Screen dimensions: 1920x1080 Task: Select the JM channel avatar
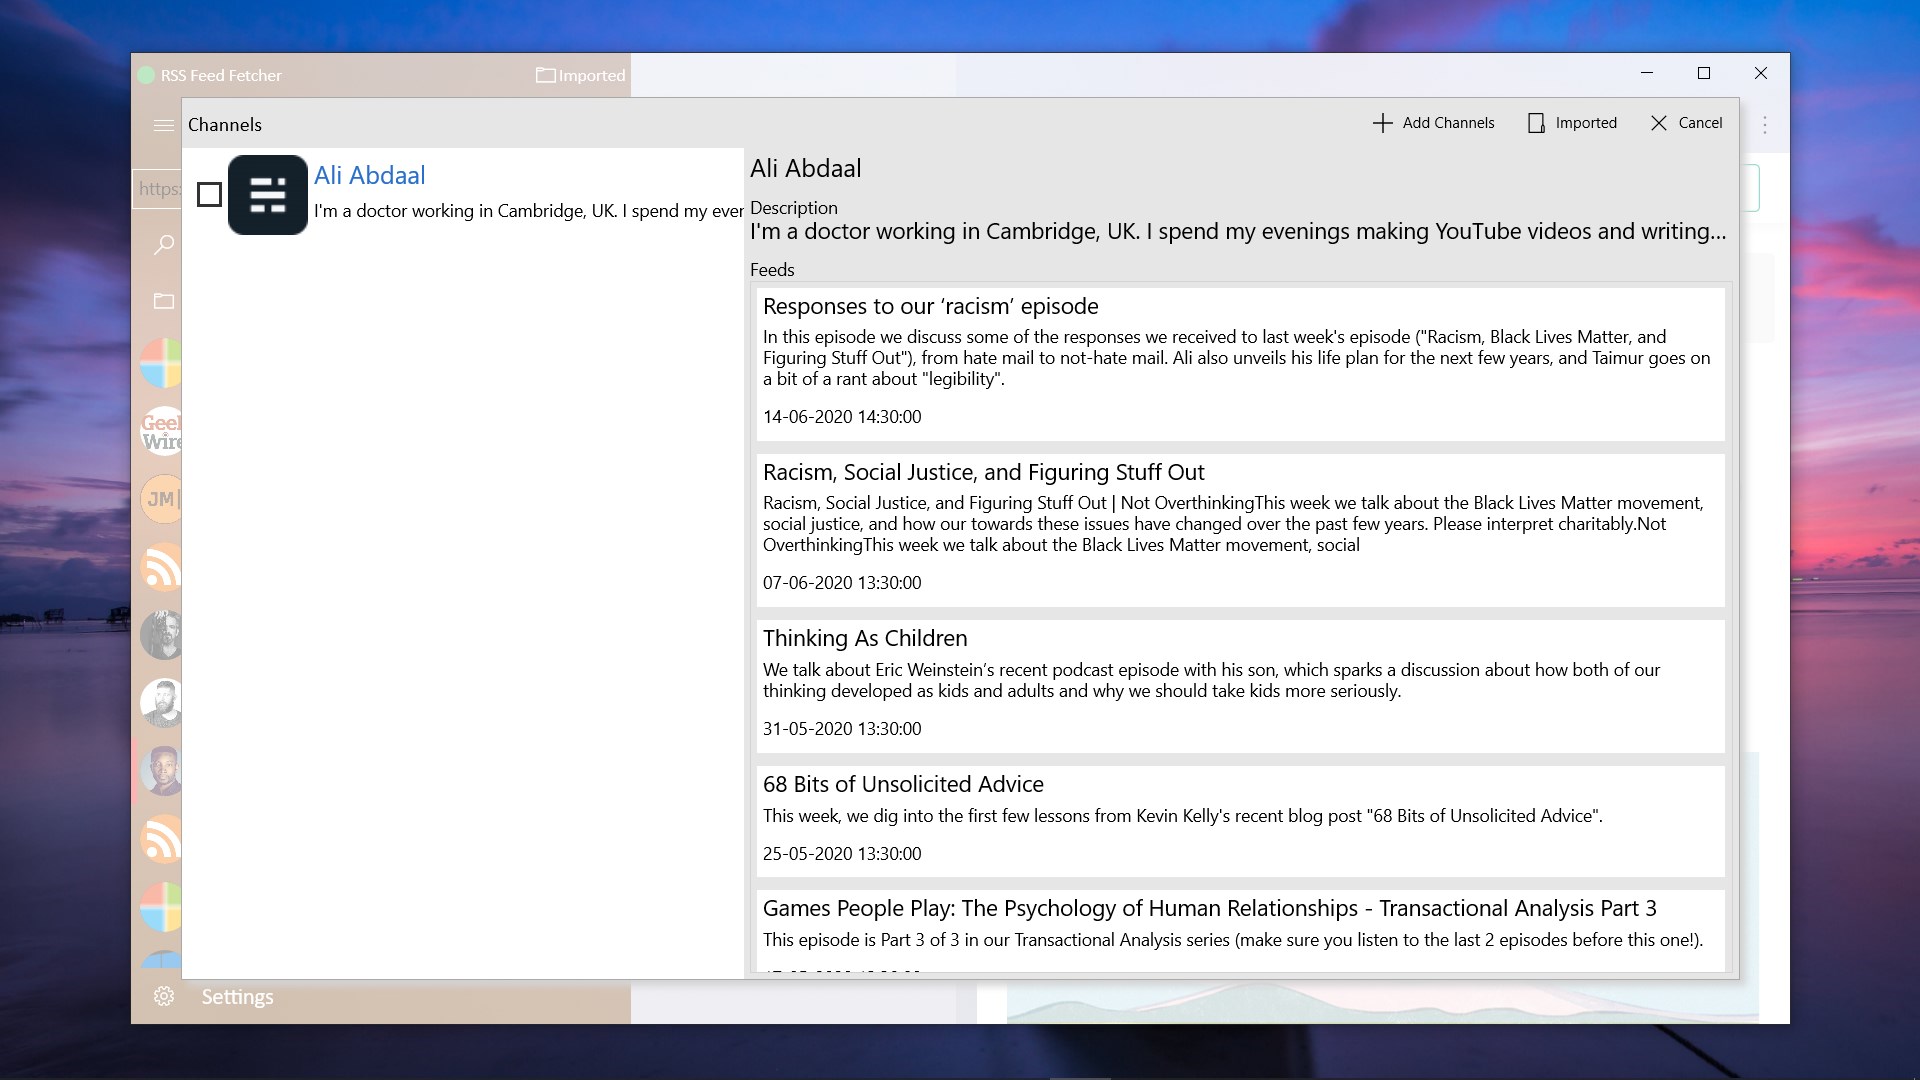pyautogui.click(x=162, y=499)
